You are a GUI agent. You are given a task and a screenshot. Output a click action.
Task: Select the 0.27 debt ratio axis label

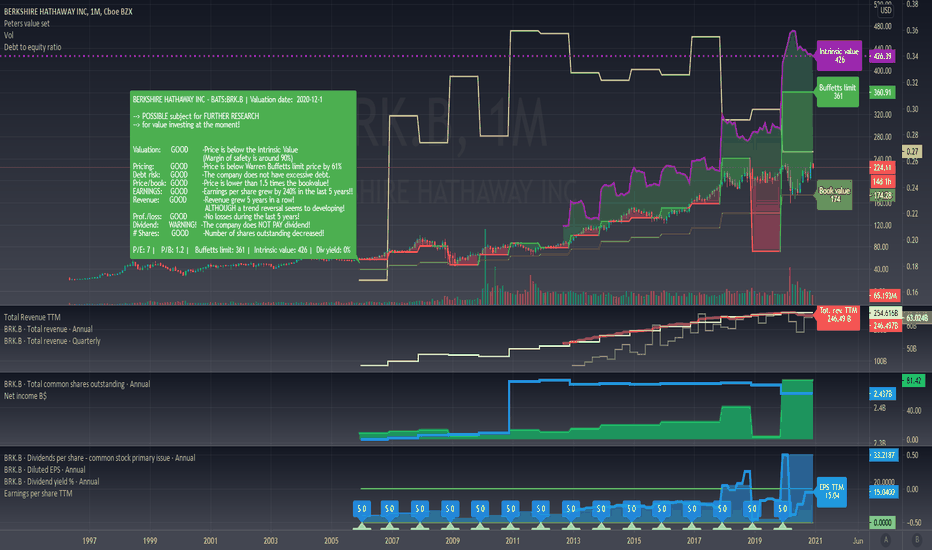coord(912,152)
